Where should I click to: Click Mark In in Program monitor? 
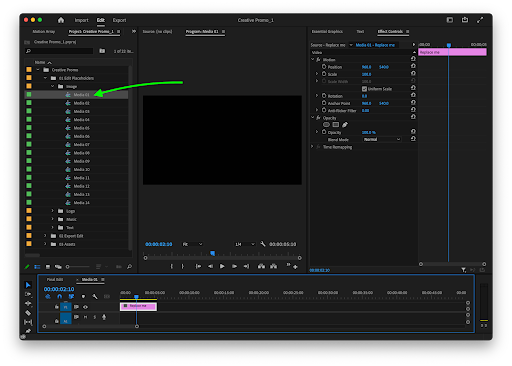(172, 266)
